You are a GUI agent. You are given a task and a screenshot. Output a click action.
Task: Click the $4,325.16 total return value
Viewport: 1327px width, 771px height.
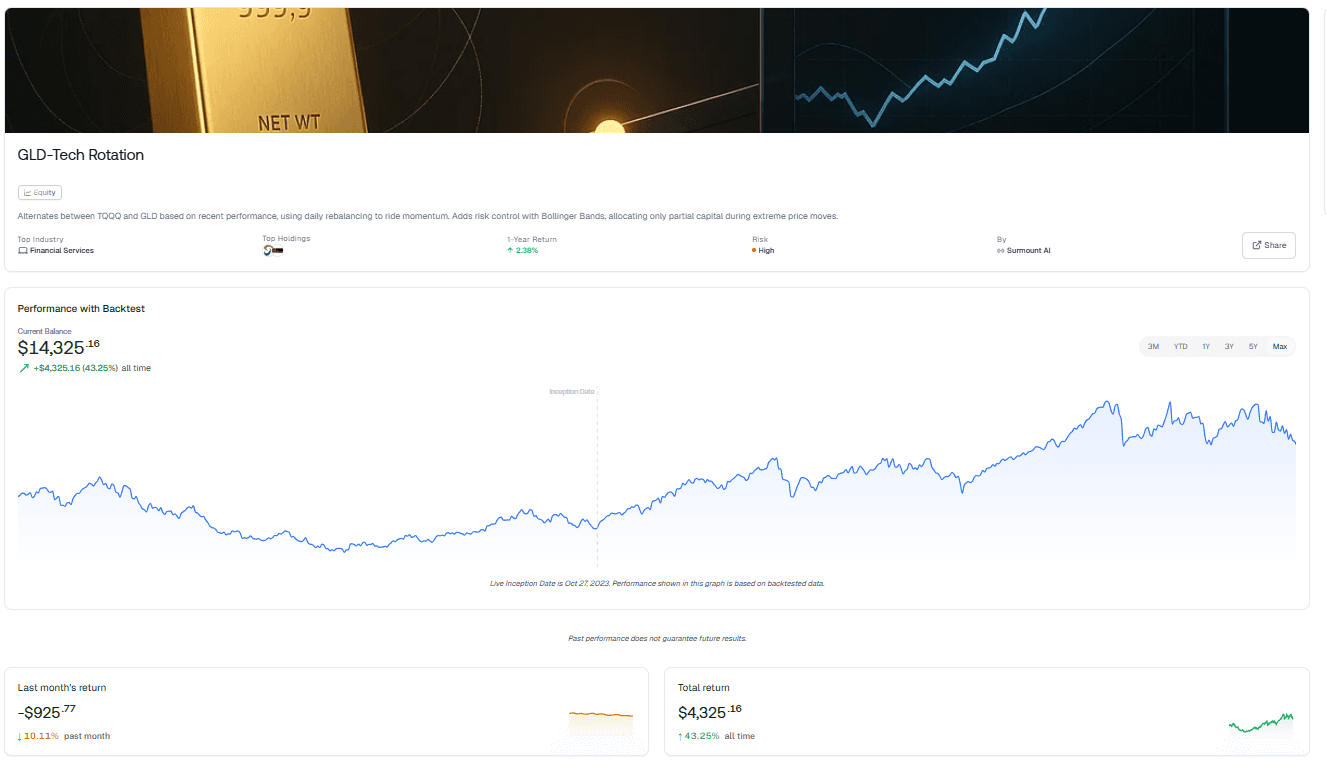[x=710, y=712]
